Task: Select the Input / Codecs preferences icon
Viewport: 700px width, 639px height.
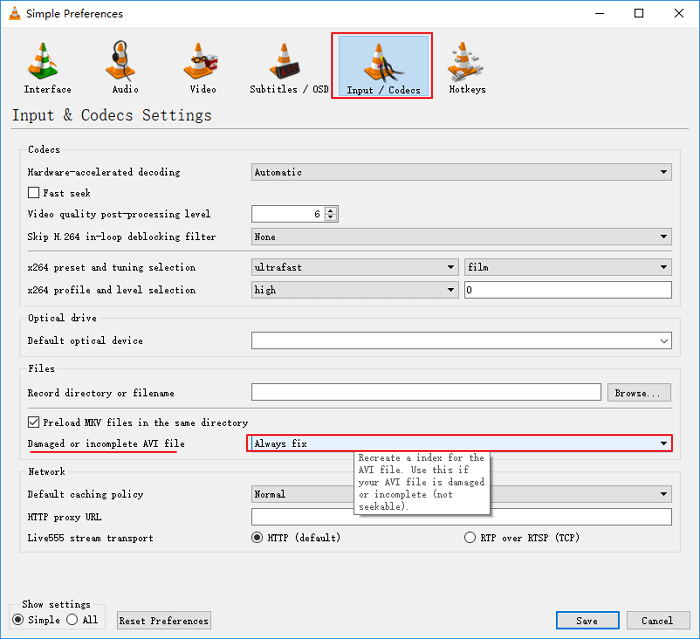Action: (x=383, y=66)
